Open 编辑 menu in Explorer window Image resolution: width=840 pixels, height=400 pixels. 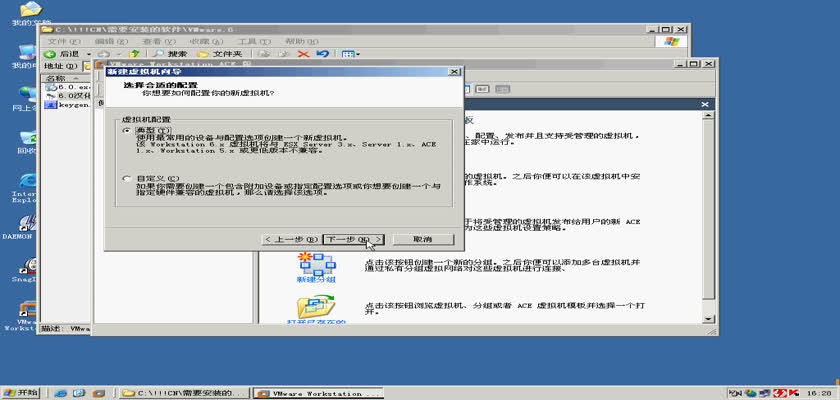(x=111, y=42)
